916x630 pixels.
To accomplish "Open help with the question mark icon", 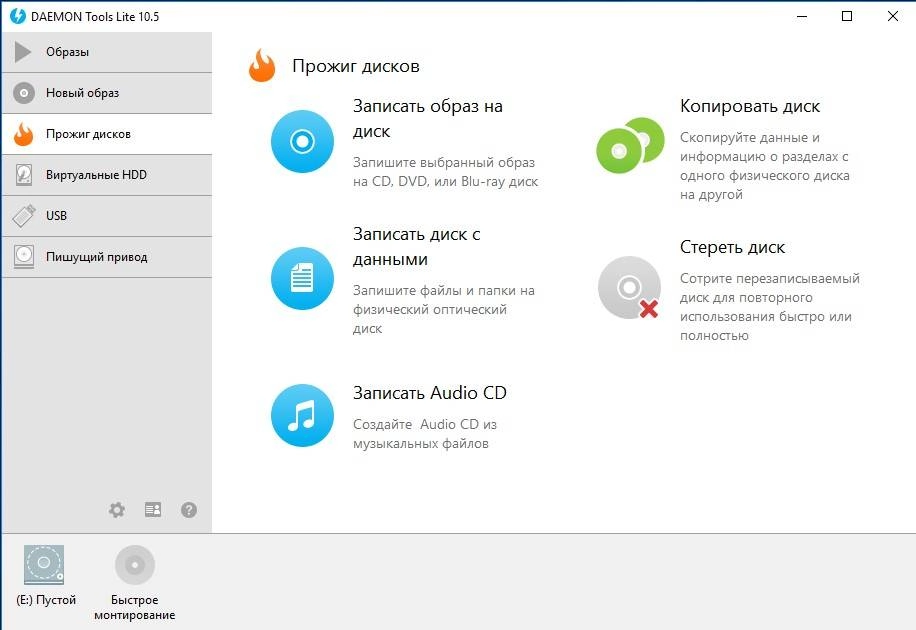I will coord(189,510).
